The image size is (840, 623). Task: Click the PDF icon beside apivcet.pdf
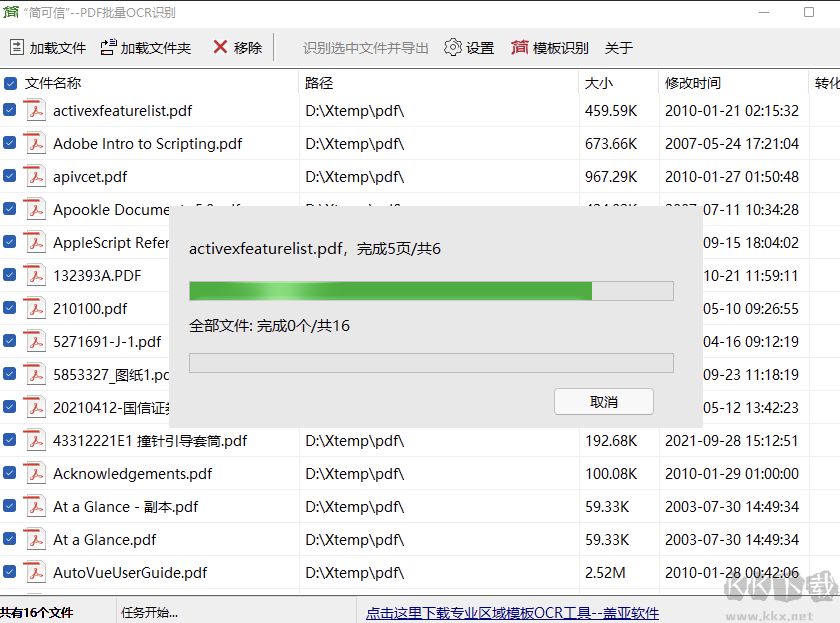(x=34, y=176)
